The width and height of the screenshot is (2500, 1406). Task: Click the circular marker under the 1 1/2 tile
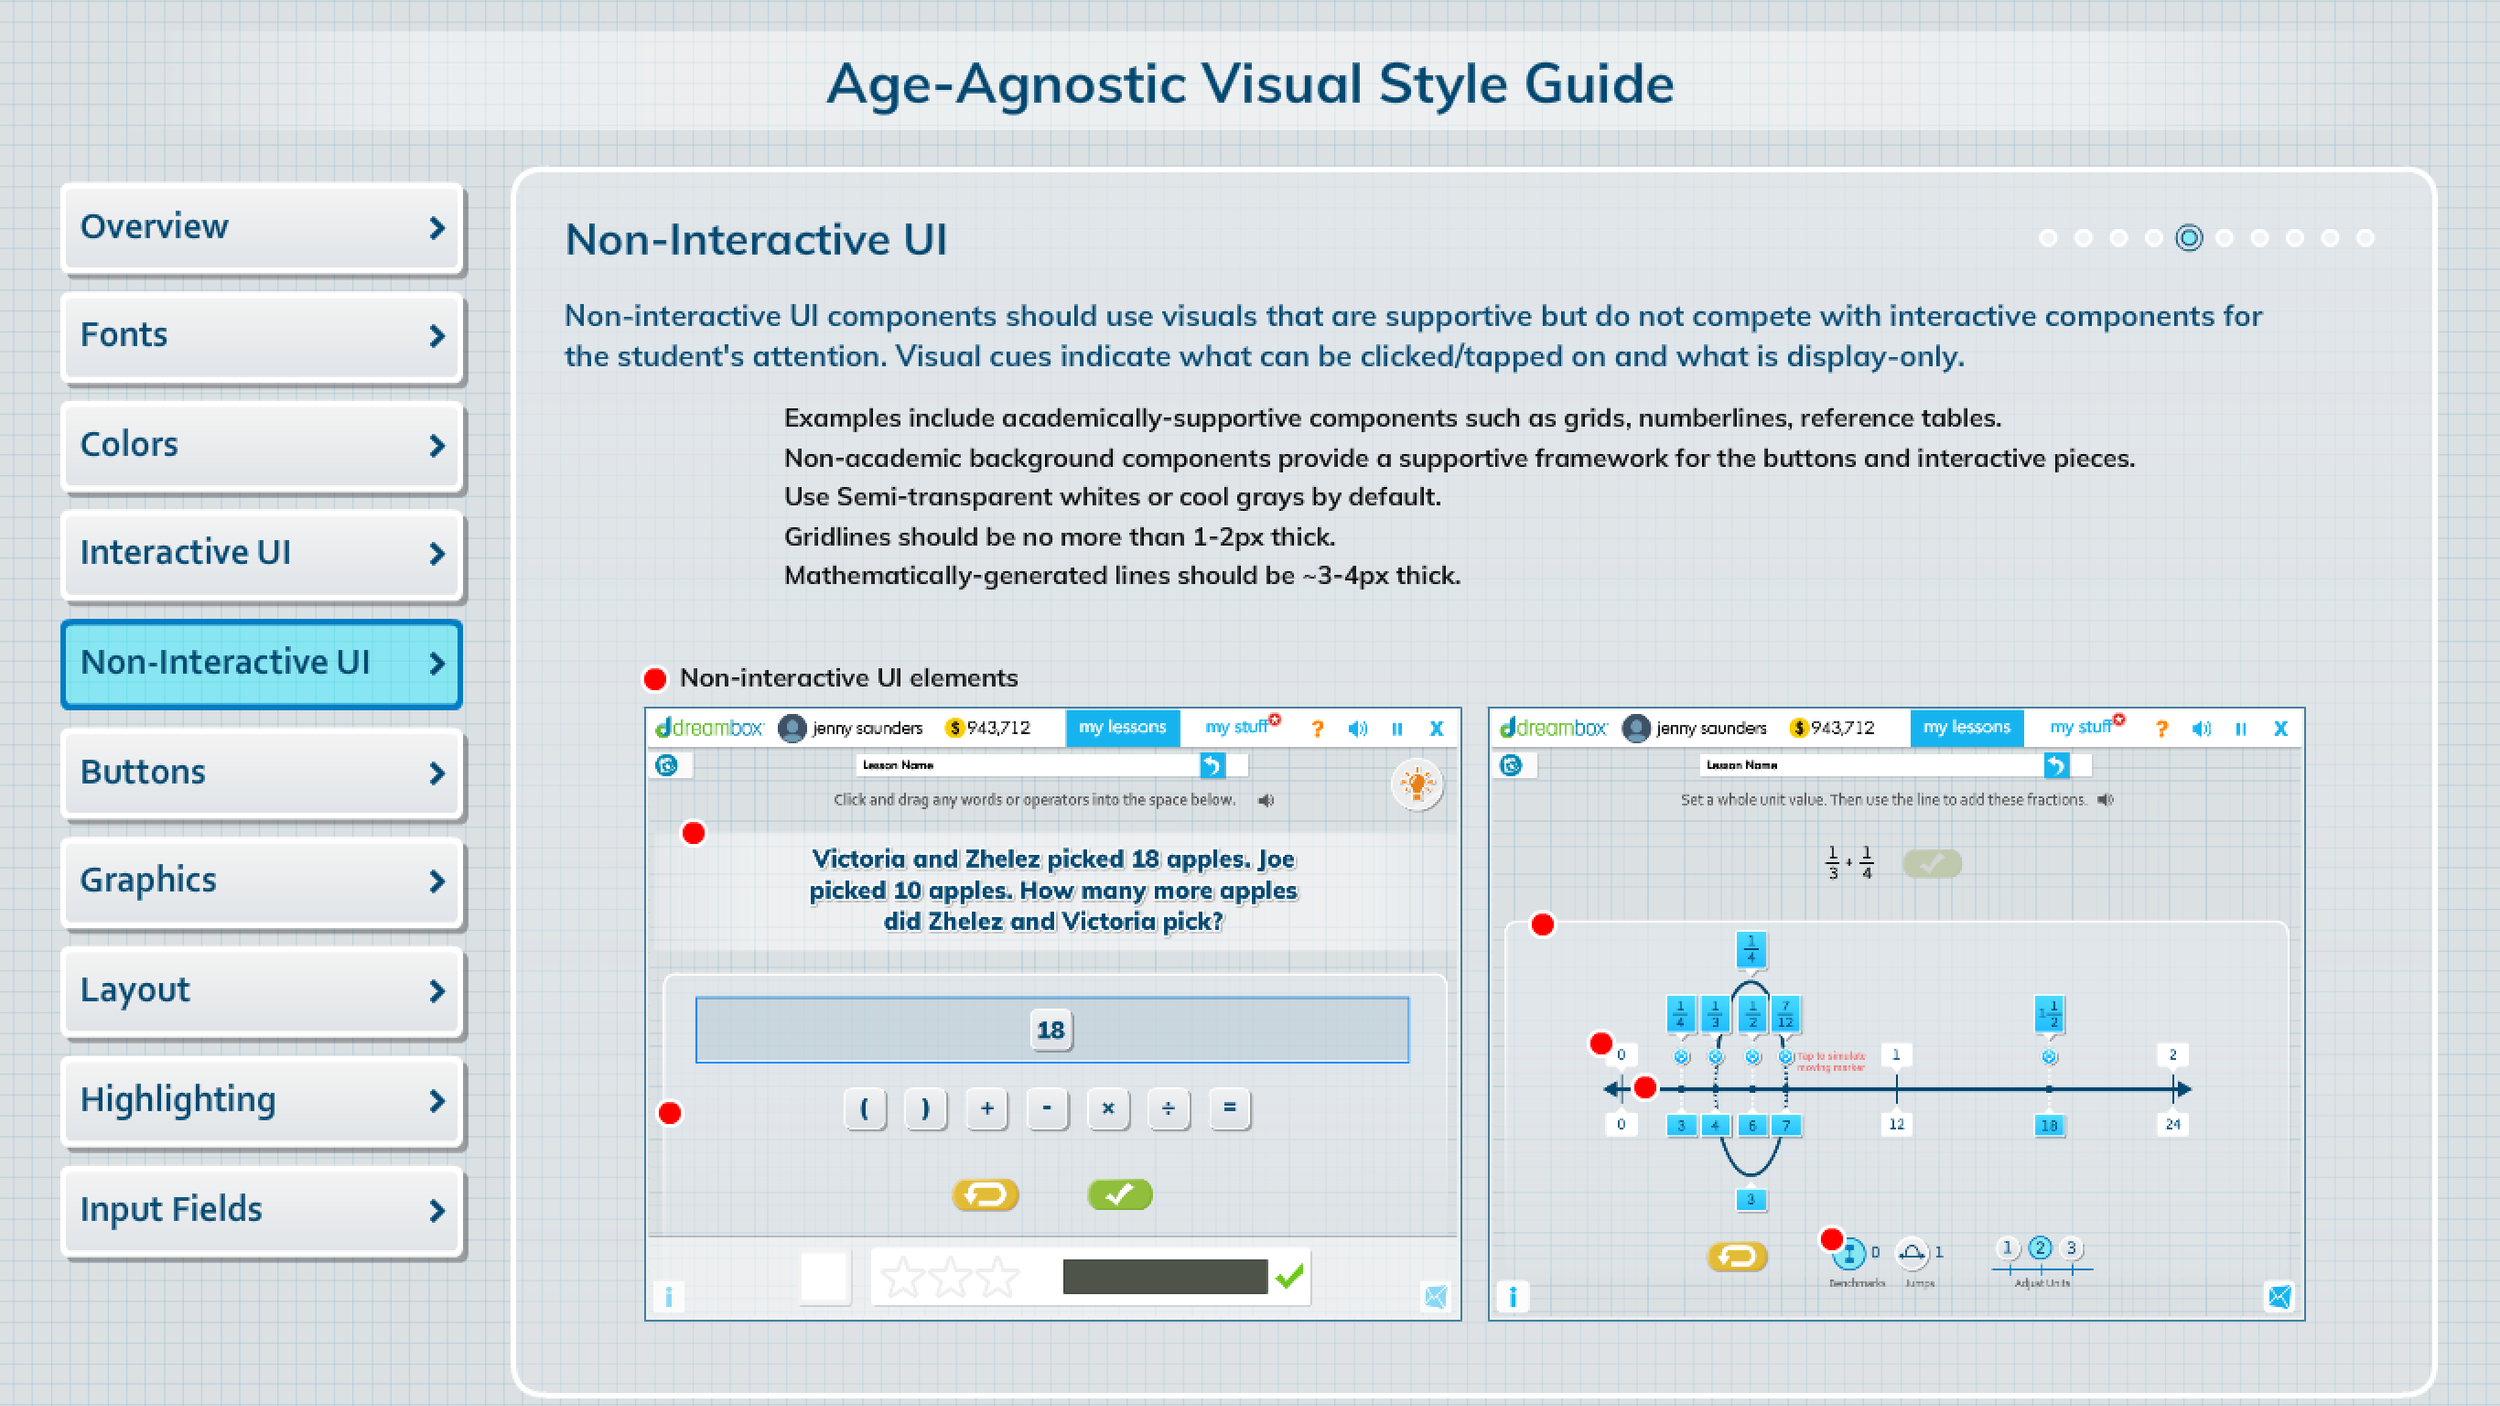[2049, 1057]
